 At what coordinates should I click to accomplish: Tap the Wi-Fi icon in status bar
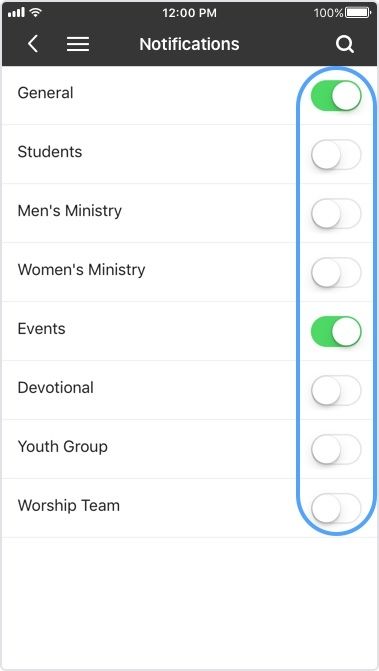point(36,13)
